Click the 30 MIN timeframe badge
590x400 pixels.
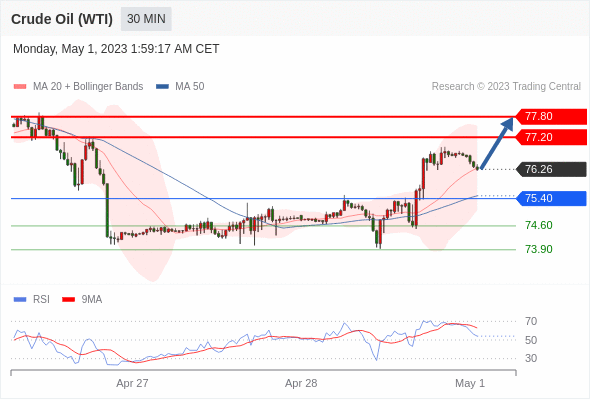pyautogui.click(x=146, y=19)
